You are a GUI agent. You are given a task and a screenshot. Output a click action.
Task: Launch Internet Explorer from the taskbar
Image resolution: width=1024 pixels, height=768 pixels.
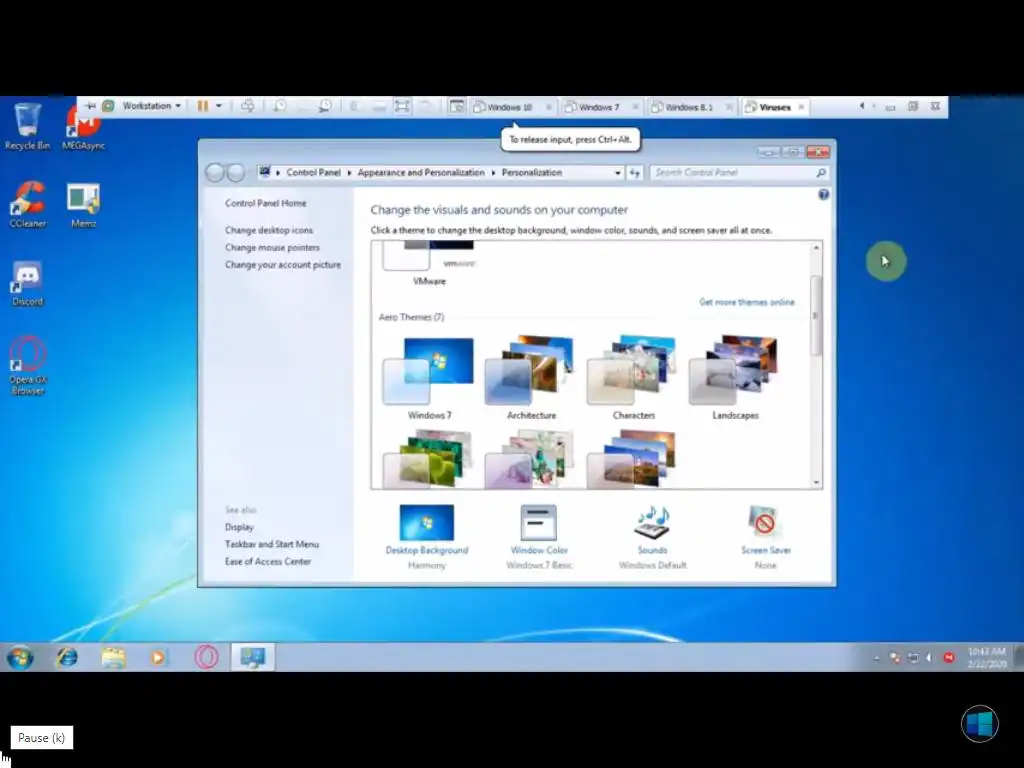tap(67, 657)
